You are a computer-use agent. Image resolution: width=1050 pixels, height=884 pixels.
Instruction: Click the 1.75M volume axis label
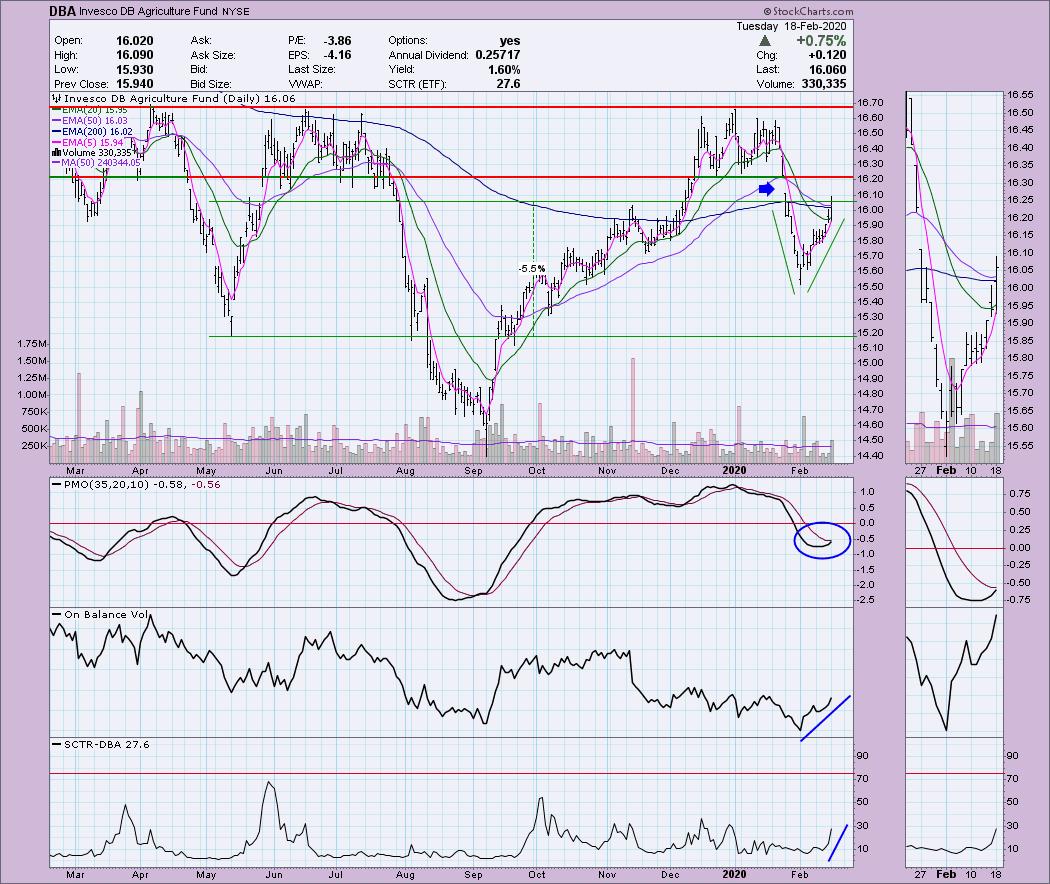32,344
